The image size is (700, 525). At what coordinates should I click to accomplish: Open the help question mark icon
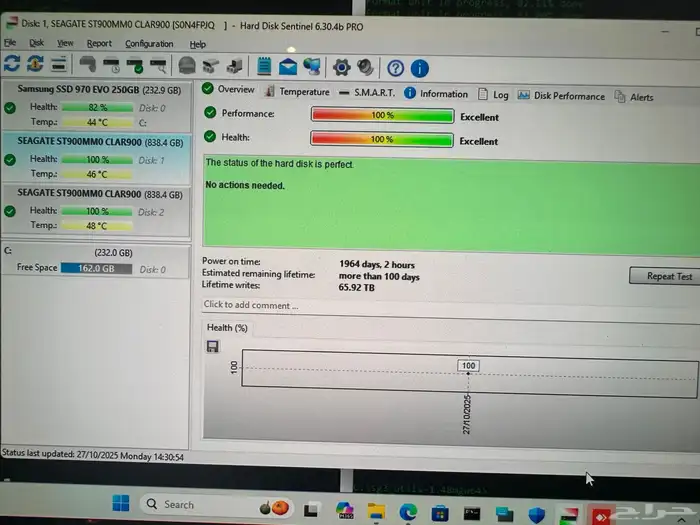pos(395,68)
